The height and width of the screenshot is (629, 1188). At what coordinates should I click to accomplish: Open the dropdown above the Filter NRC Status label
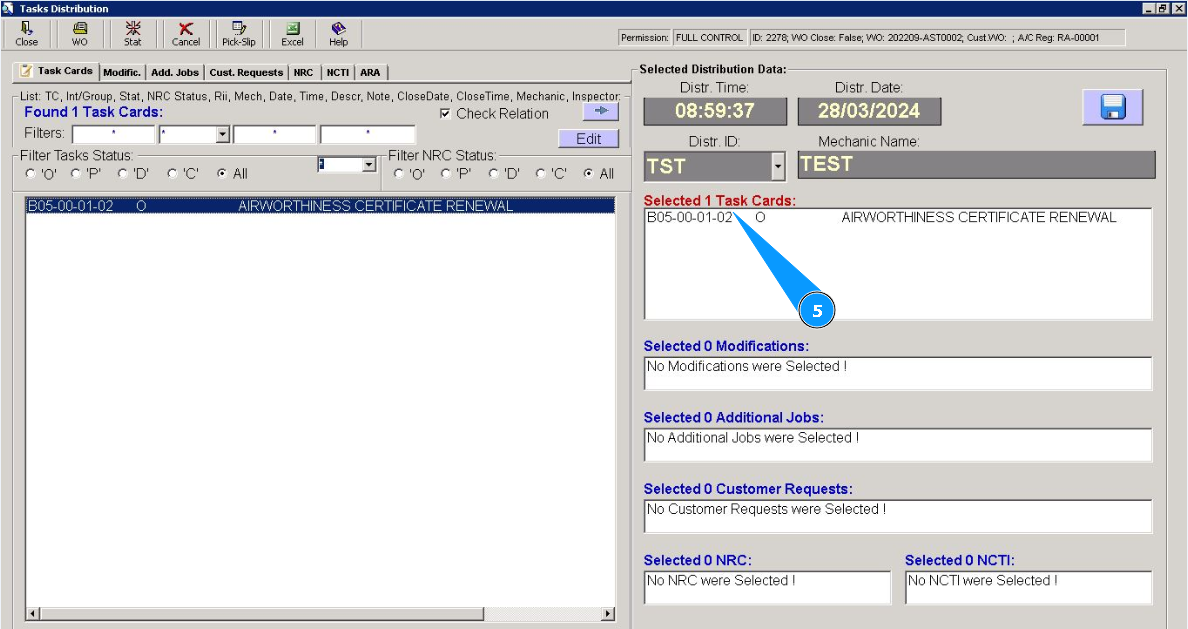(369, 164)
